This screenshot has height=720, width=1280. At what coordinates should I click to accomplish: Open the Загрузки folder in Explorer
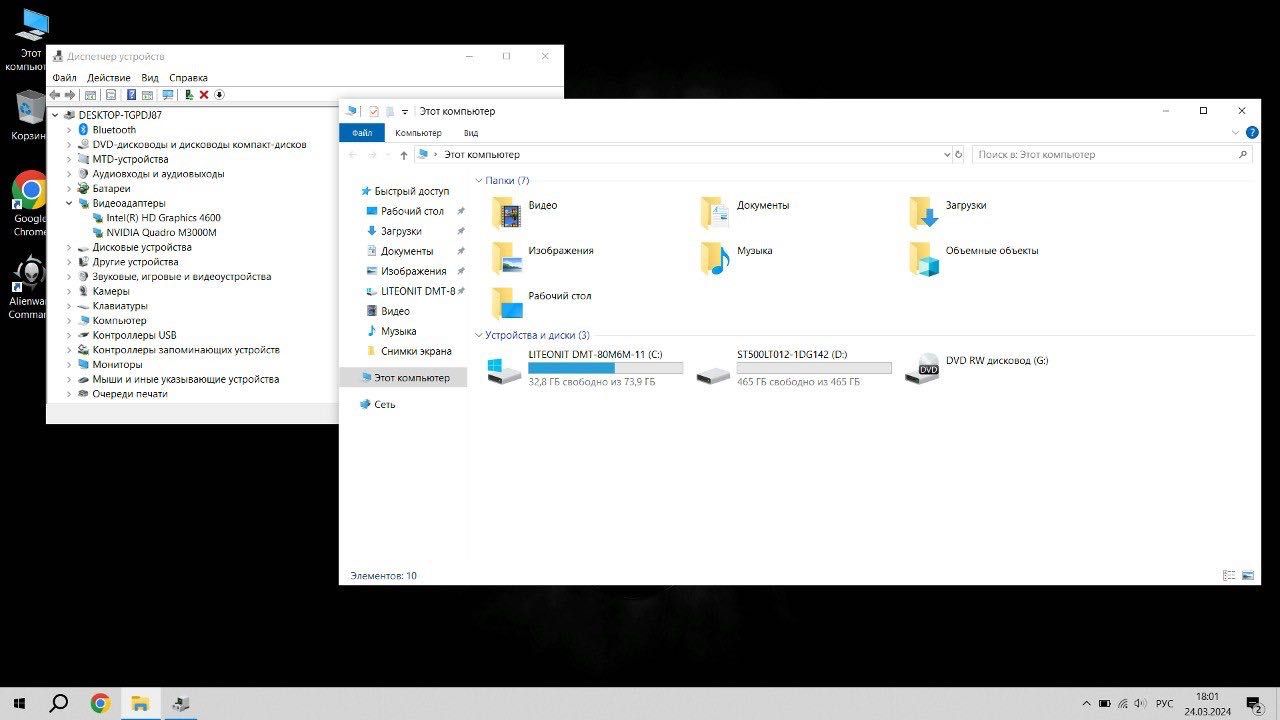[948, 212]
